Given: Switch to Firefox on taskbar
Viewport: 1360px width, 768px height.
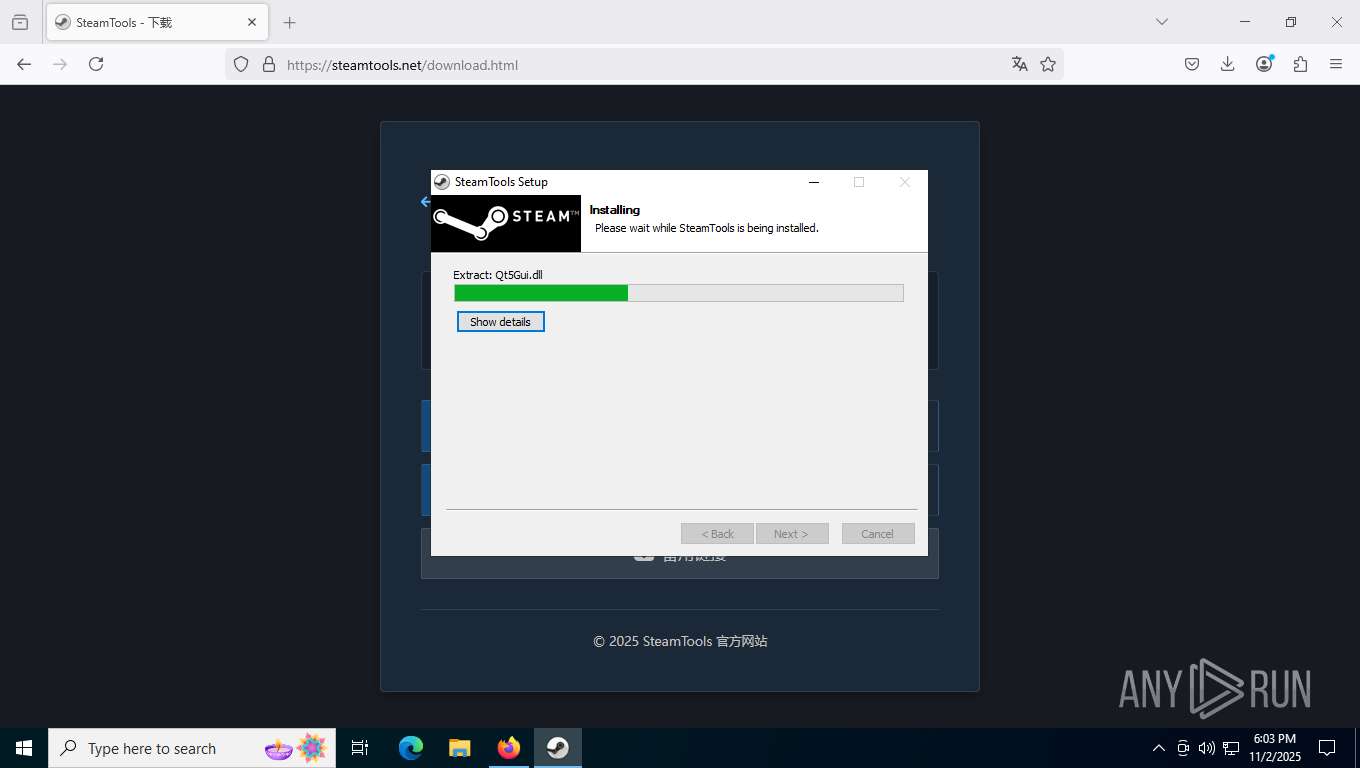Looking at the screenshot, I should point(509,748).
